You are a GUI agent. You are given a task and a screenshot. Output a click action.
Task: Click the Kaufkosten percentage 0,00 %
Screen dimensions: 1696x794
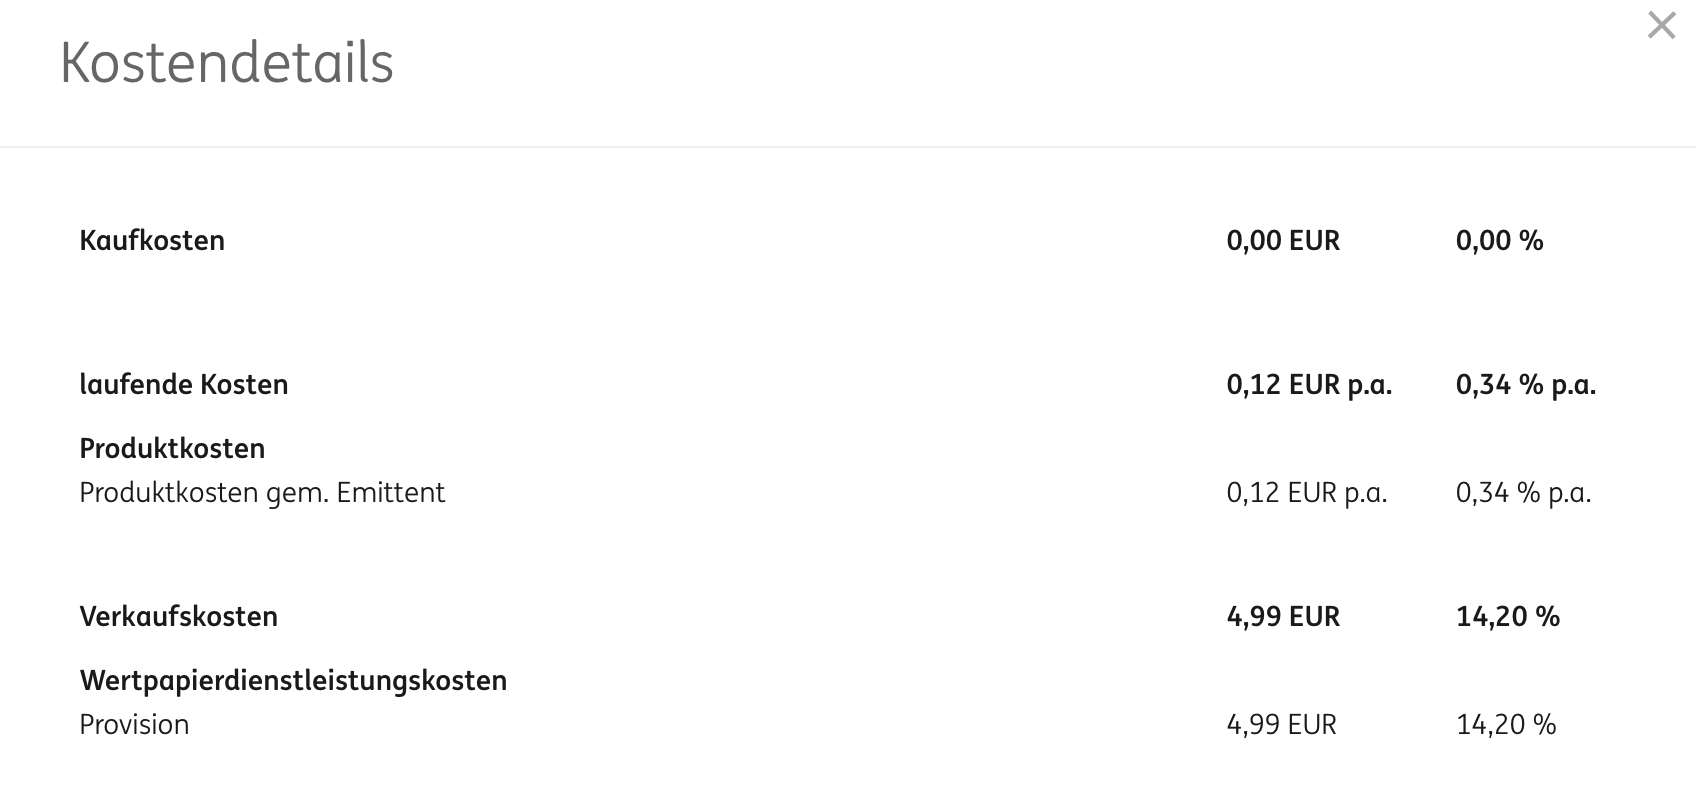tap(1499, 241)
